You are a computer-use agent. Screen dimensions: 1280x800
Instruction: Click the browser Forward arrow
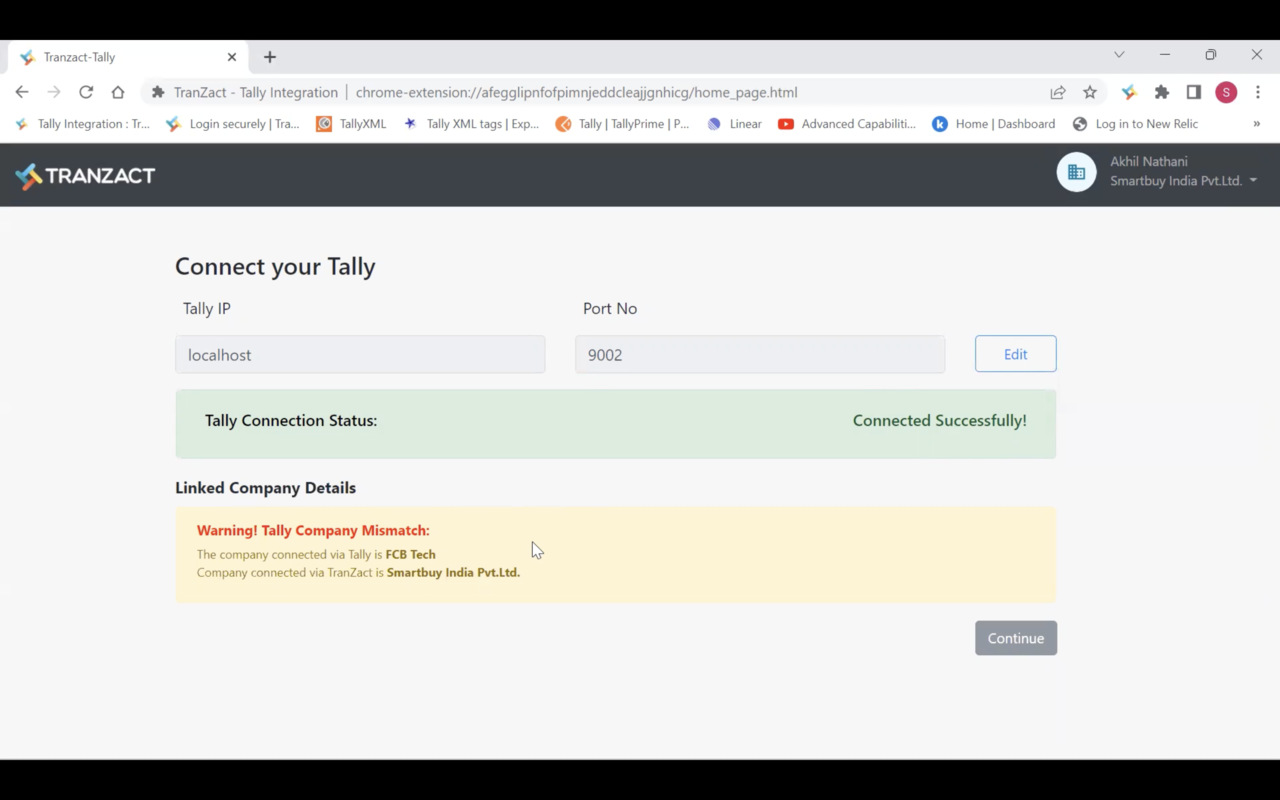(x=54, y=92)
